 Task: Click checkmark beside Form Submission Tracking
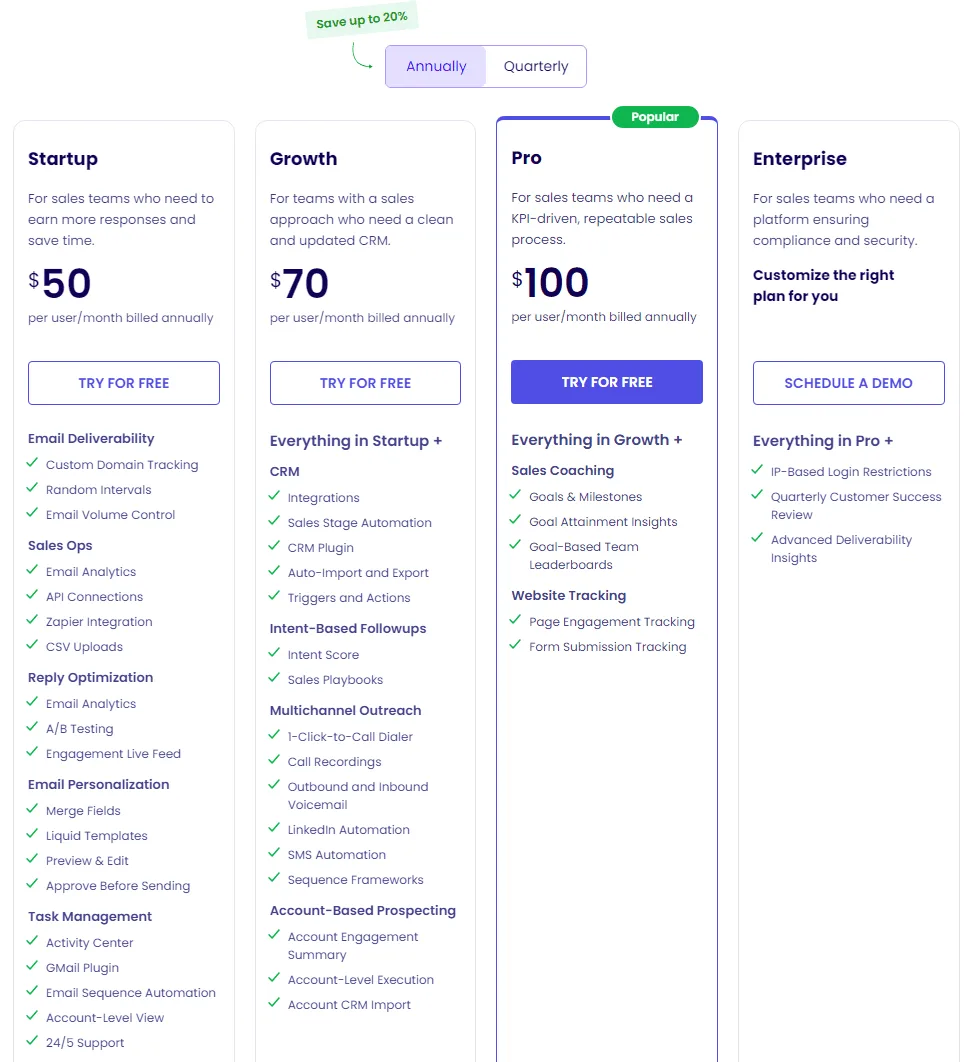pyautogui.click(x=517, y=646)
